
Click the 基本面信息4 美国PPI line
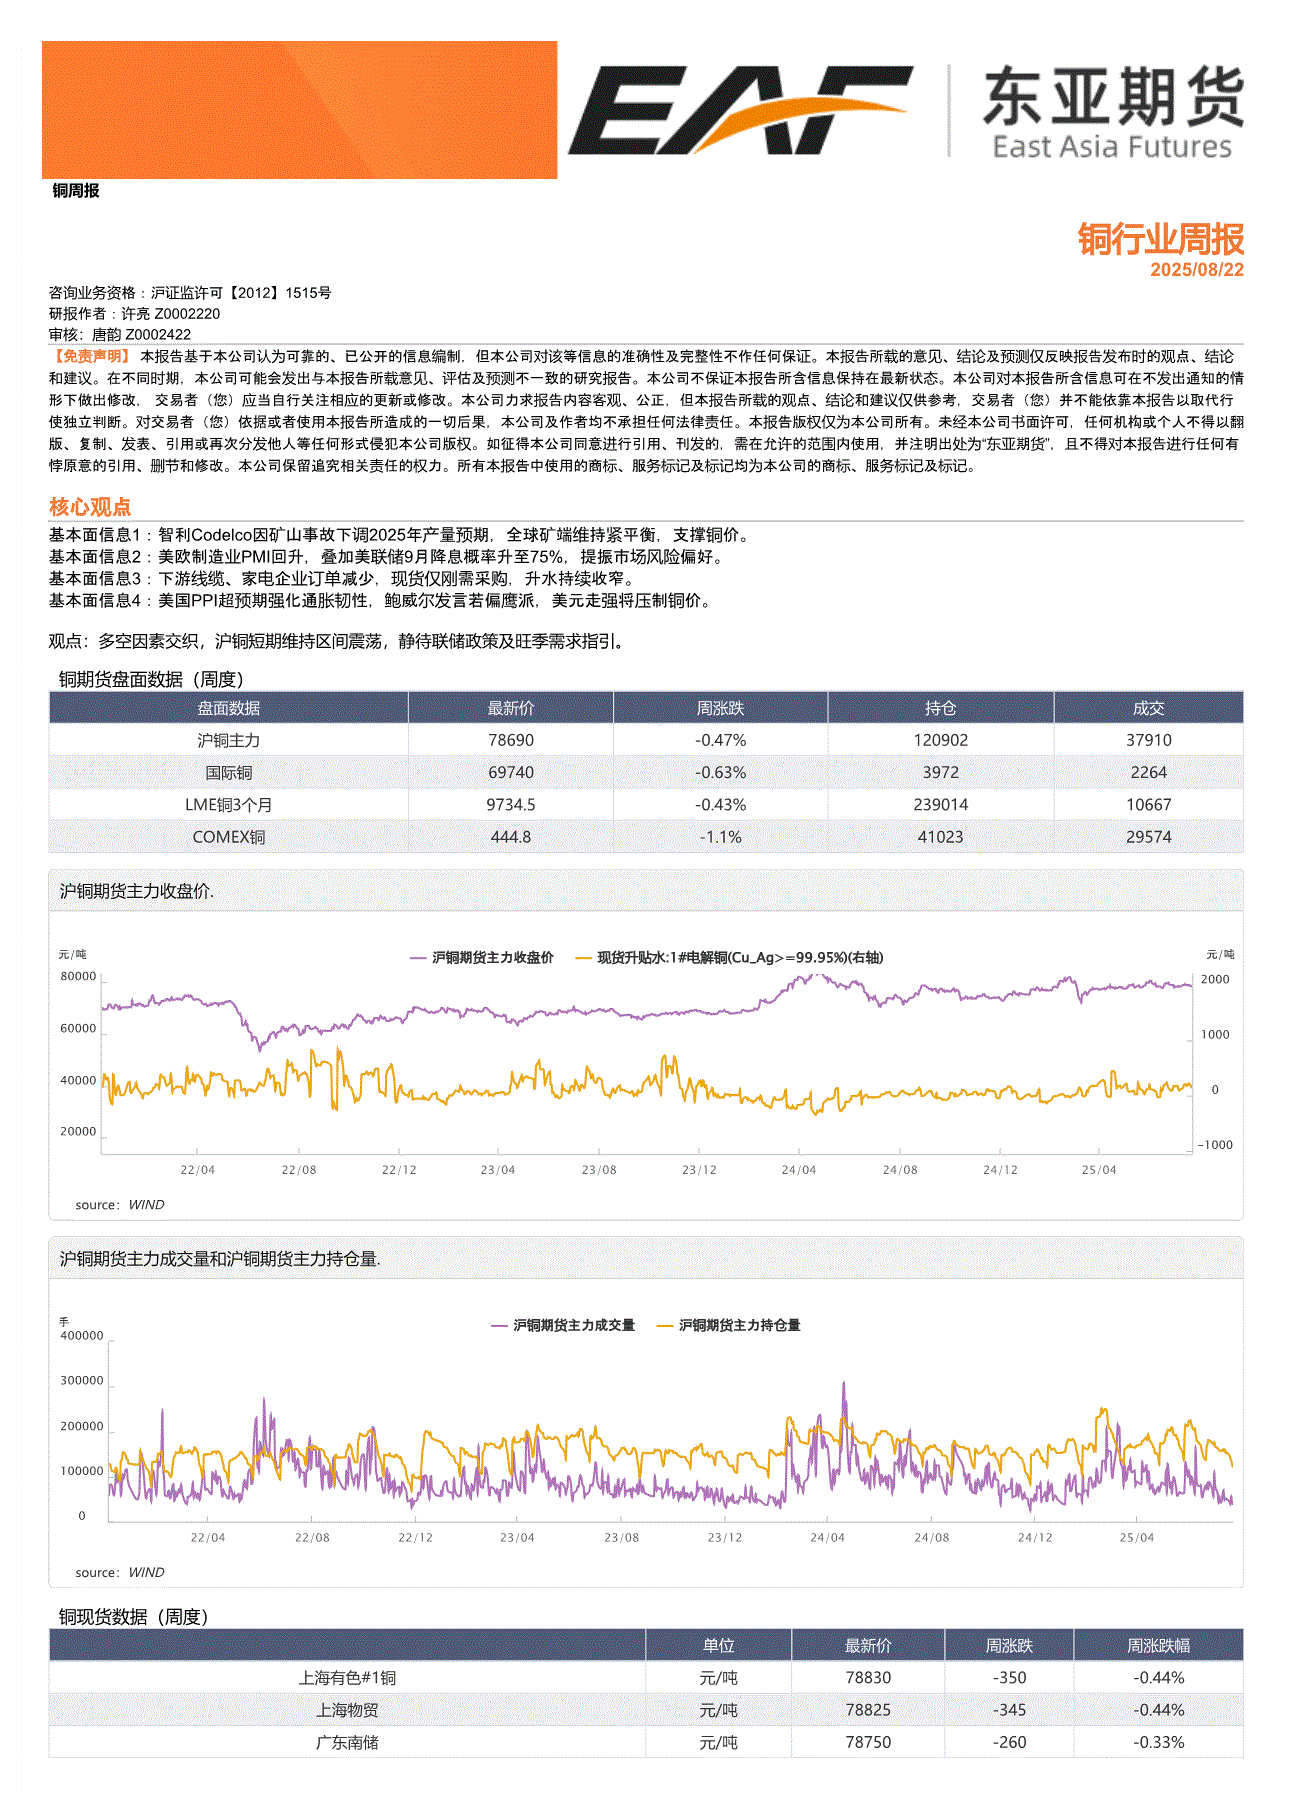[x=382, y=601]
